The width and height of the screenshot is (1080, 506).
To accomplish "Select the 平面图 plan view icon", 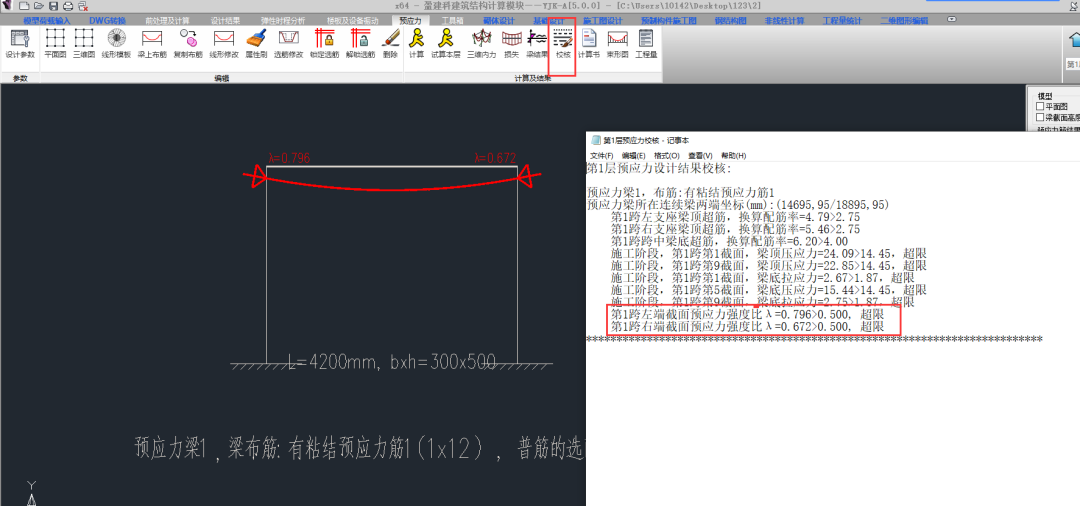I will coord(54,43).
